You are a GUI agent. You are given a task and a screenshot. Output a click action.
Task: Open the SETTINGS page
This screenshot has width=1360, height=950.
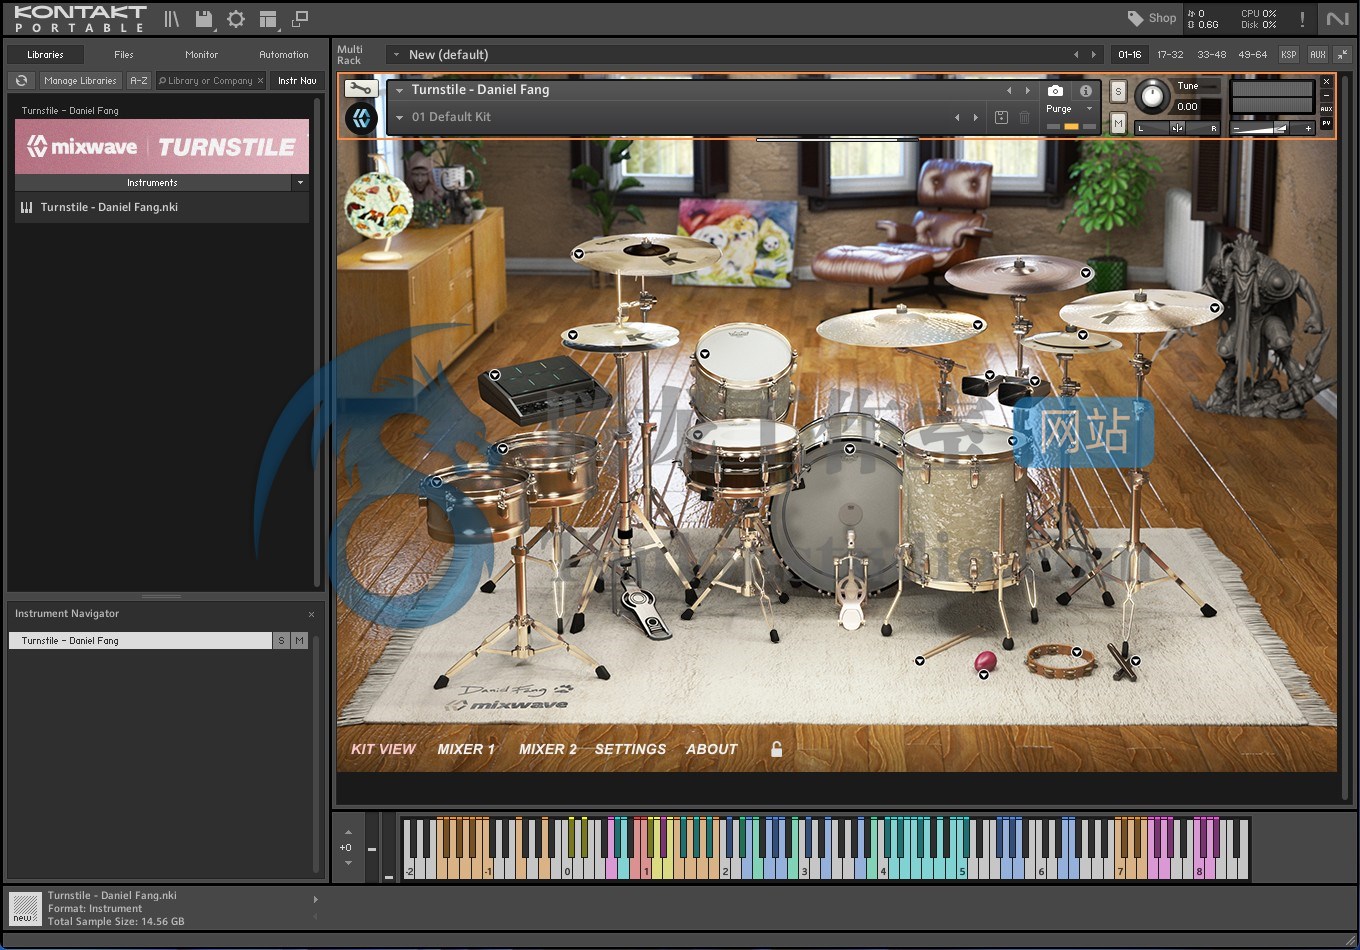pos(630,749)
